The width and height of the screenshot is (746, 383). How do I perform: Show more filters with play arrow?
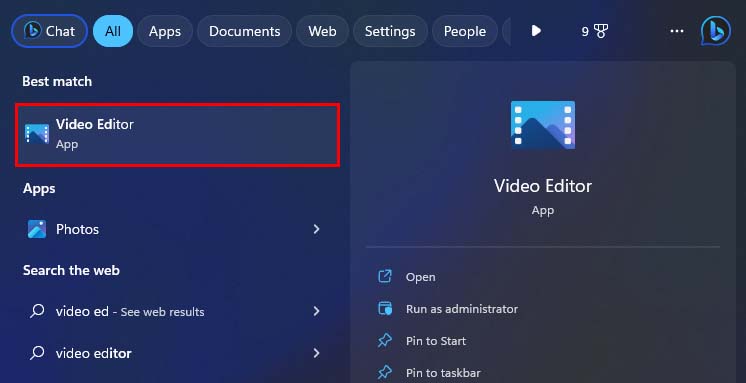click(536, 31)
